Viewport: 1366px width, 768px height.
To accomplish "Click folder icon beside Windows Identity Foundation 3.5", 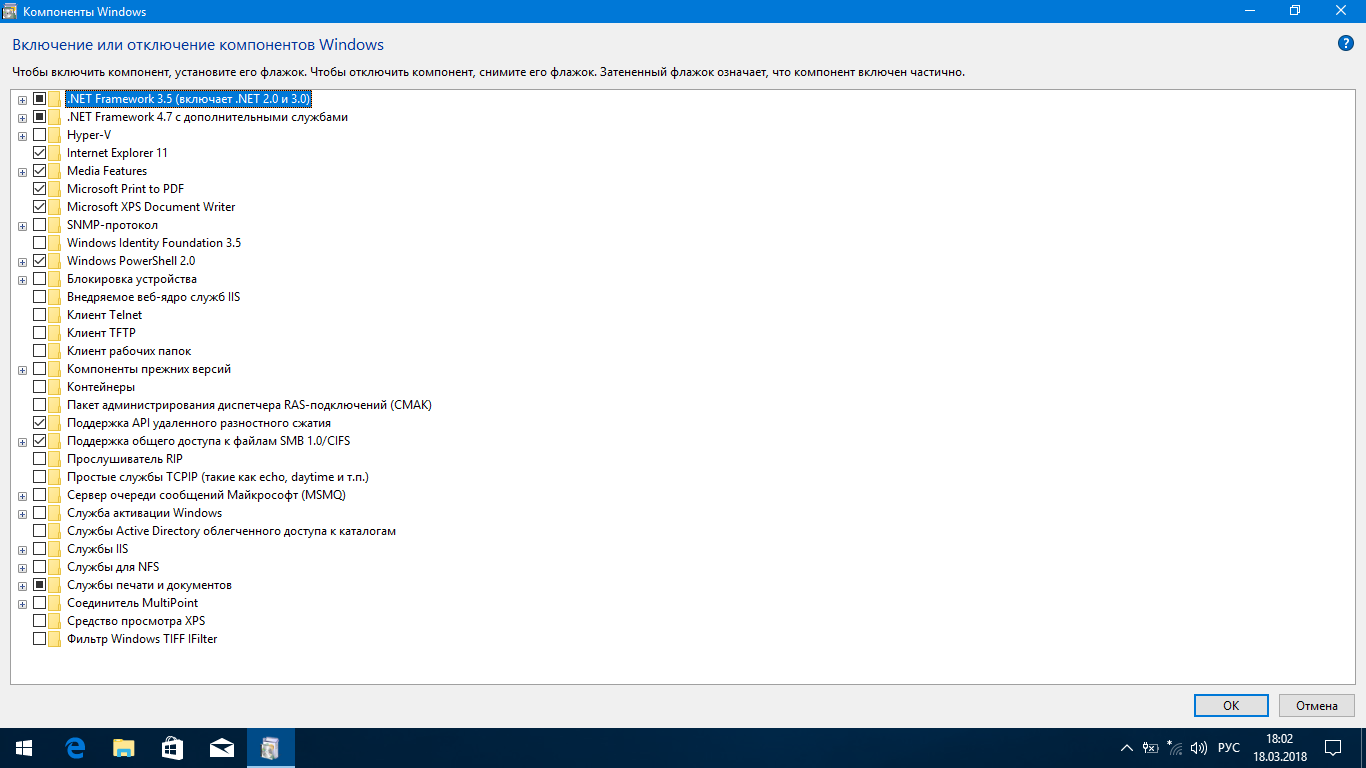I will coord(54,243).
